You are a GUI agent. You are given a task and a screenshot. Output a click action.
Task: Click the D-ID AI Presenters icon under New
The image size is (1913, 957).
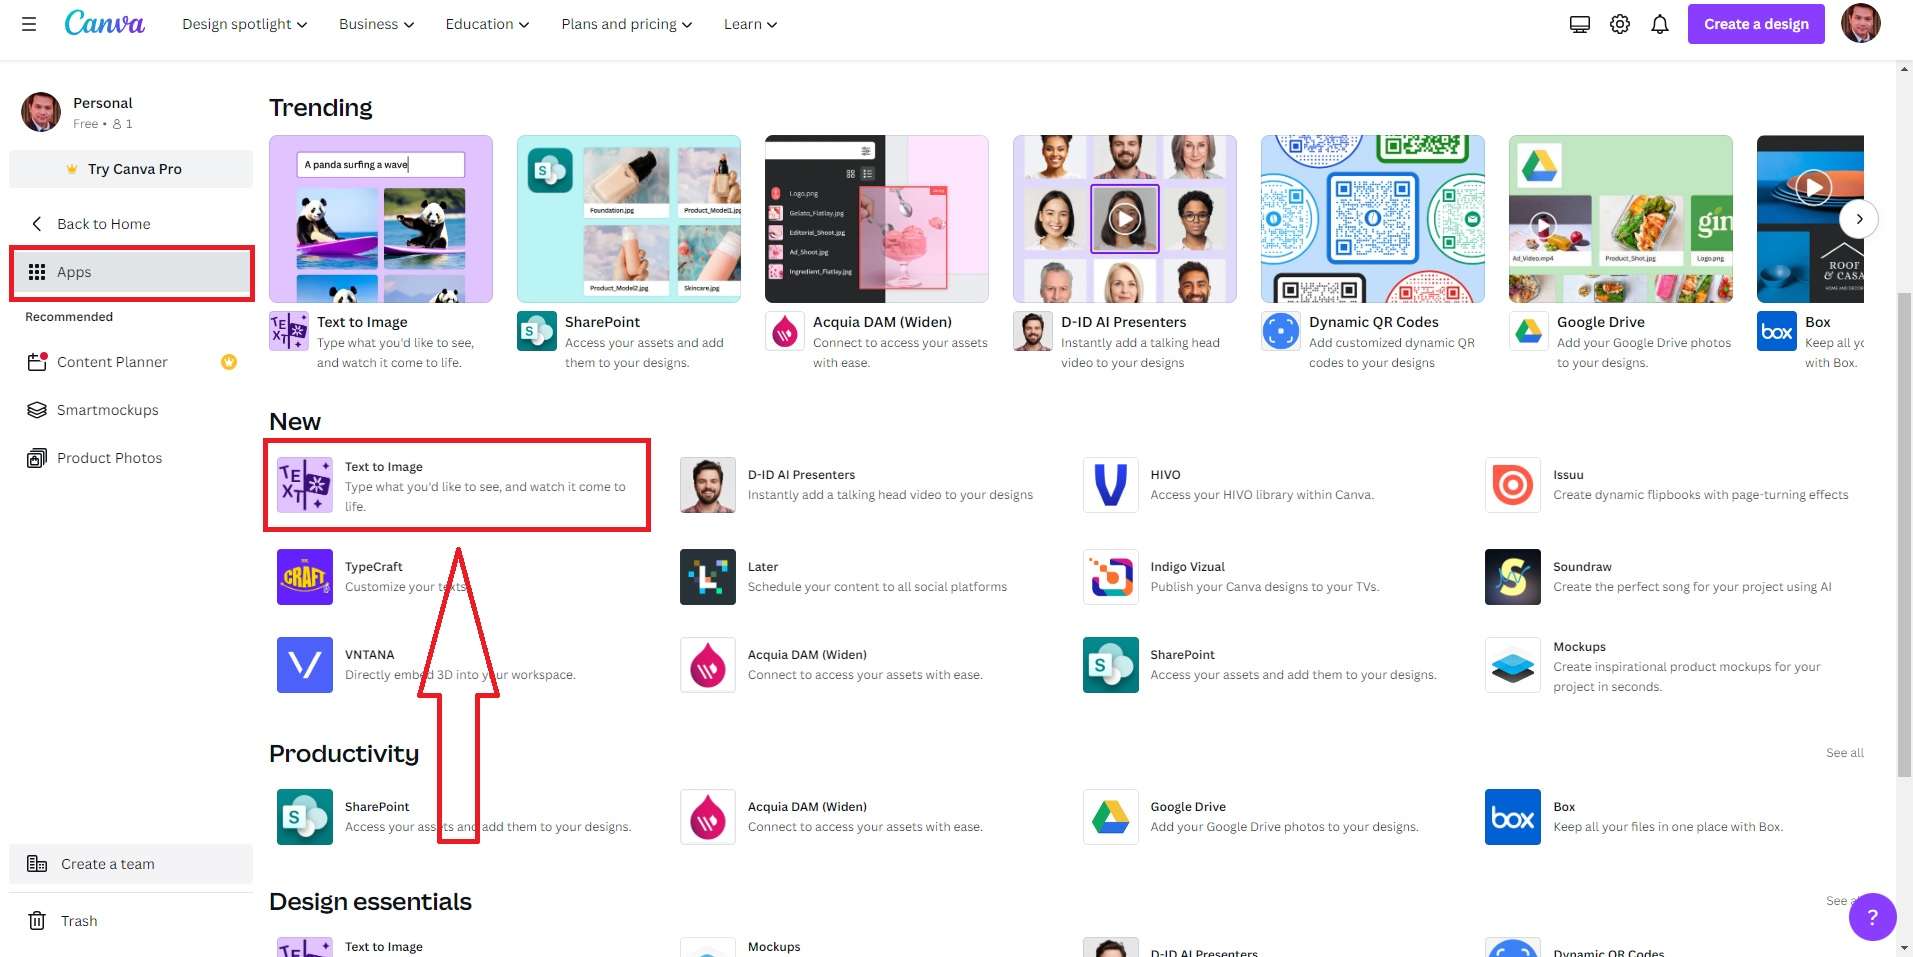pyautogui.click(x=708, y=485)
